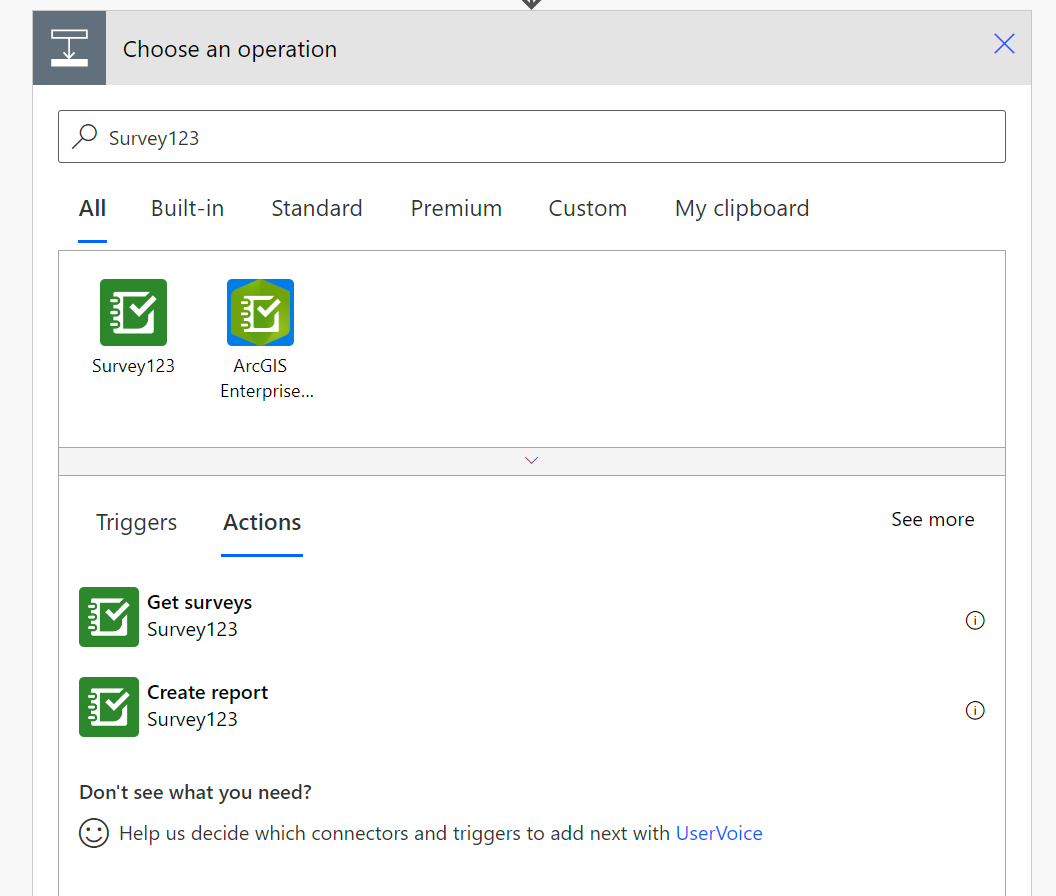
Task: Collapse the connectors list with the chevron
Action: click(x=532, y=461)
